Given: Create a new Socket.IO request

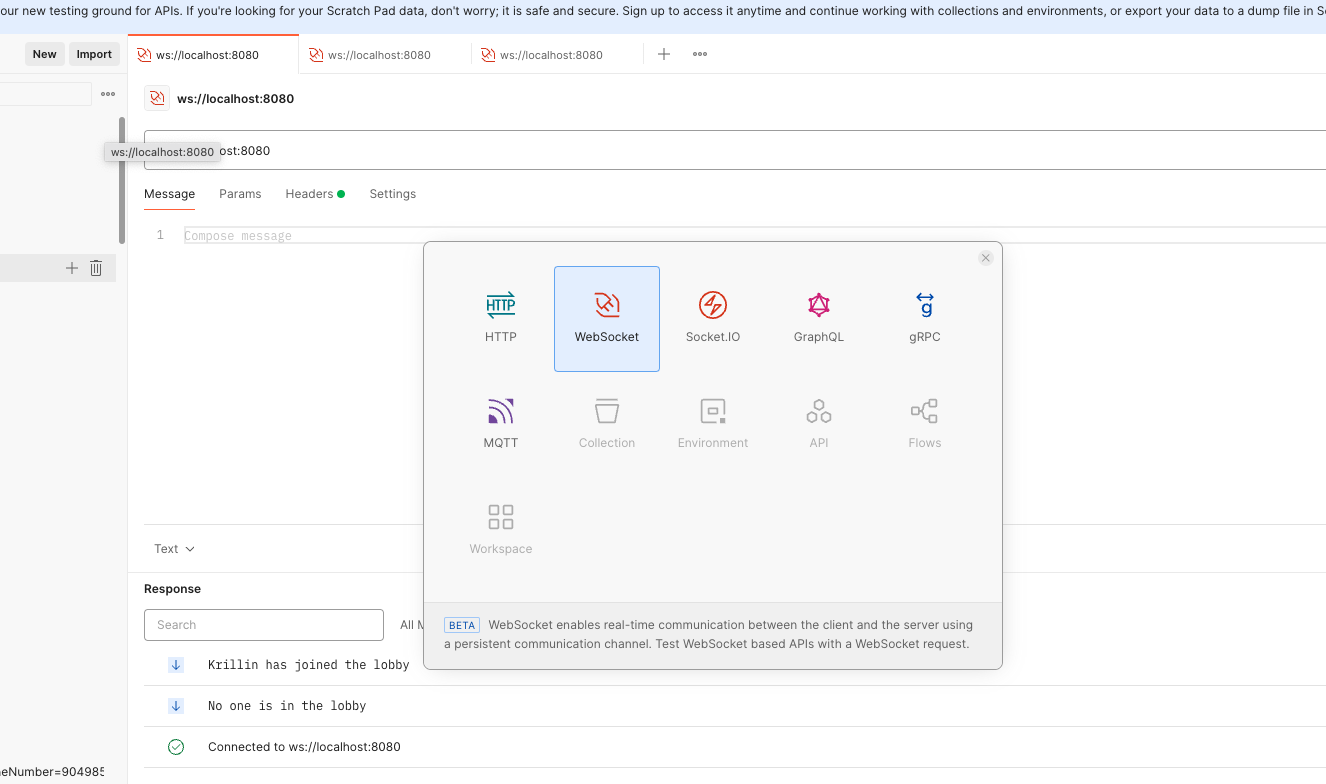Looking at the screenshot, I should (713, 319).
